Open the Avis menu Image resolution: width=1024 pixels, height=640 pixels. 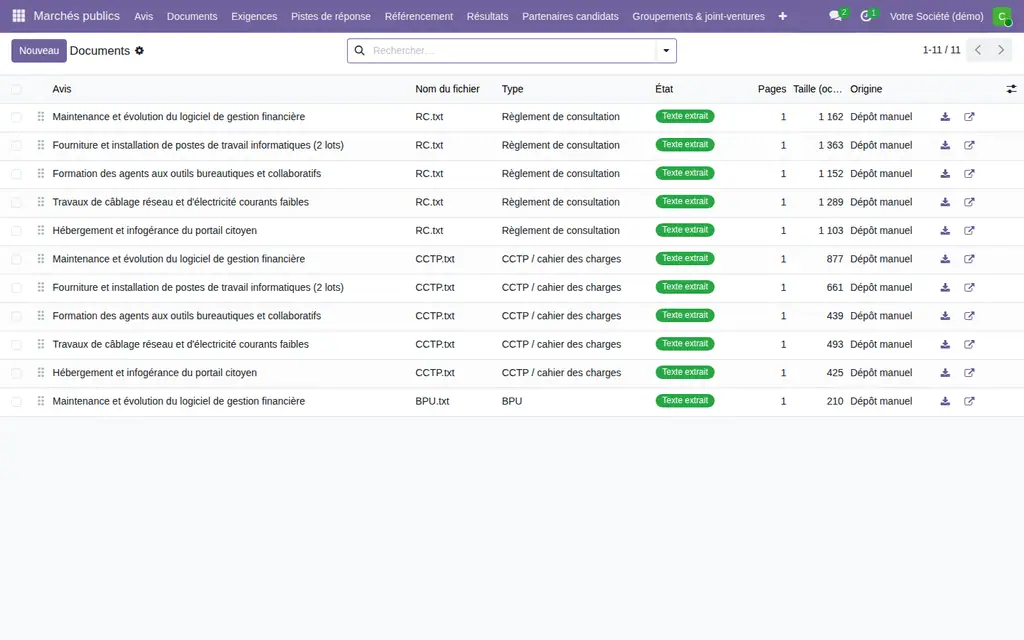point(144,16)
